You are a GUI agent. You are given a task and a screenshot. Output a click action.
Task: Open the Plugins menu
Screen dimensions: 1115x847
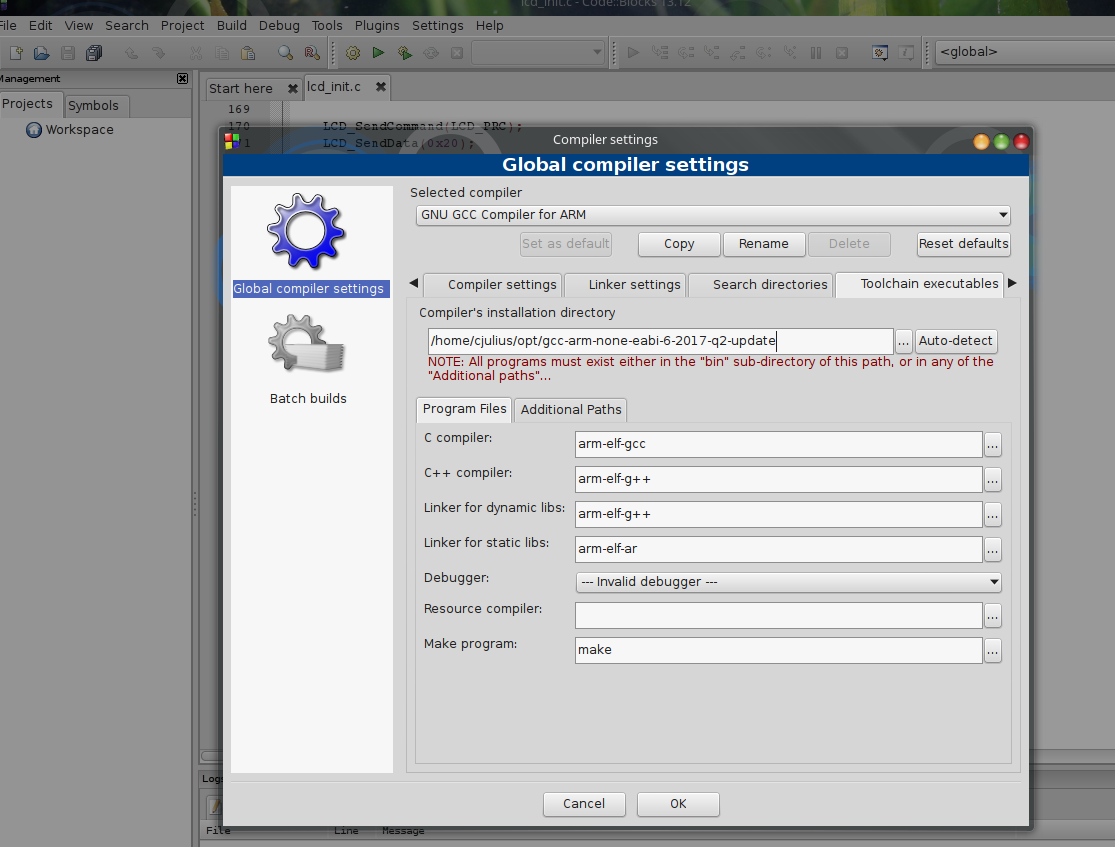[x=377, y=26]
